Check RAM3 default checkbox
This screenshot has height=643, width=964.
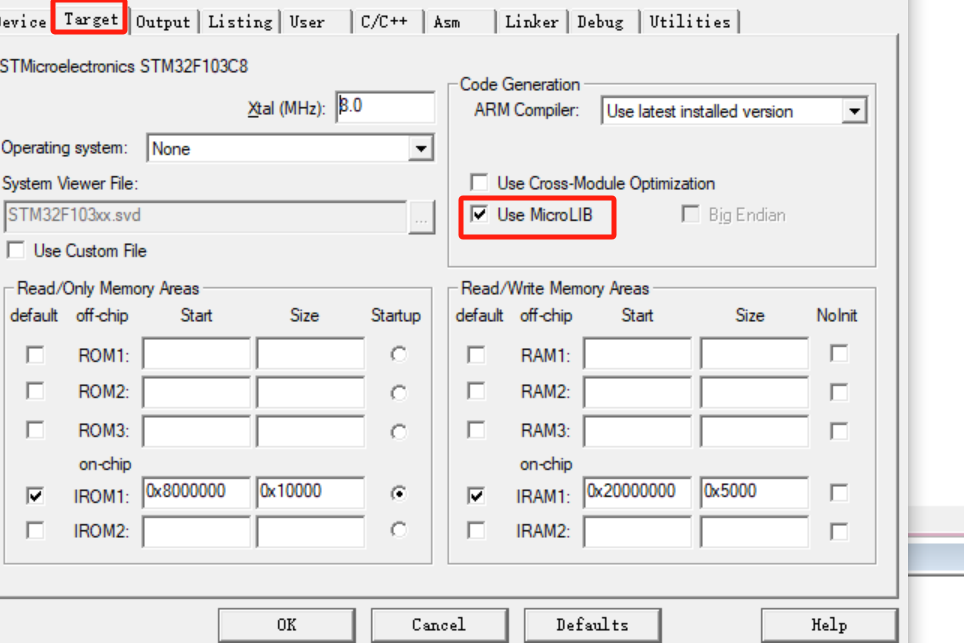[x=476, y=430]
